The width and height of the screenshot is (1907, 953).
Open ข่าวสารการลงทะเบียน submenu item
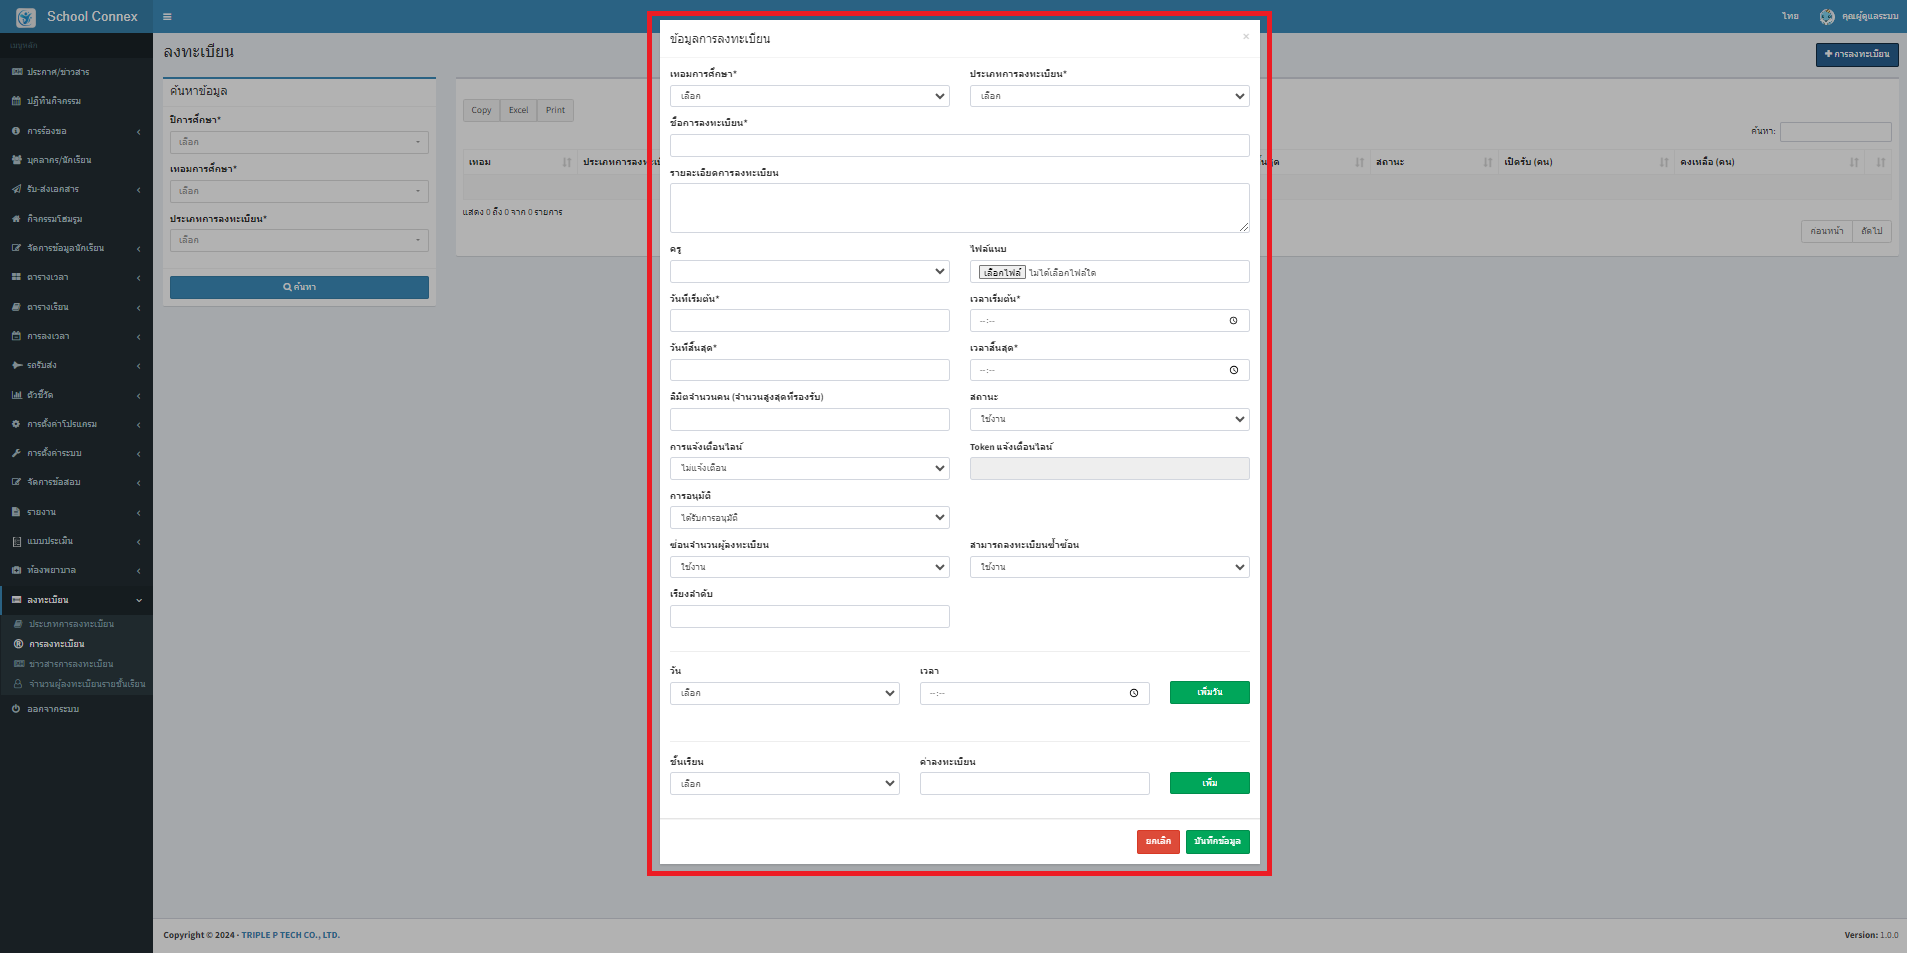point(71,664)
